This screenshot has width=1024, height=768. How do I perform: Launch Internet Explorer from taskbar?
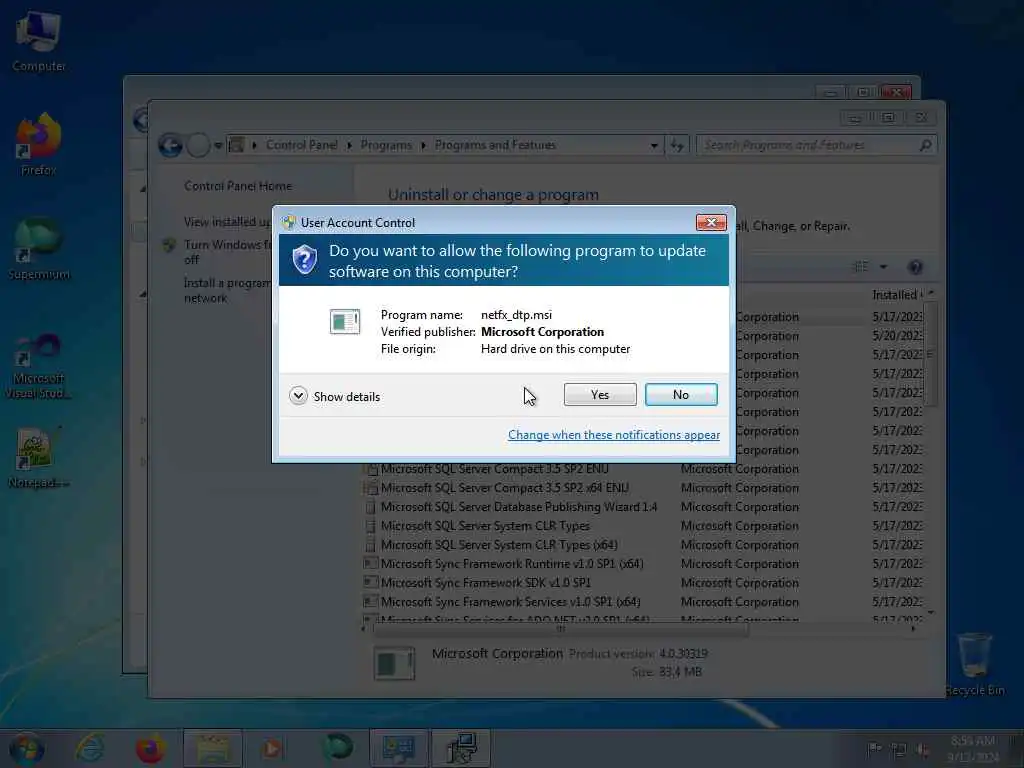click(89, 748)
